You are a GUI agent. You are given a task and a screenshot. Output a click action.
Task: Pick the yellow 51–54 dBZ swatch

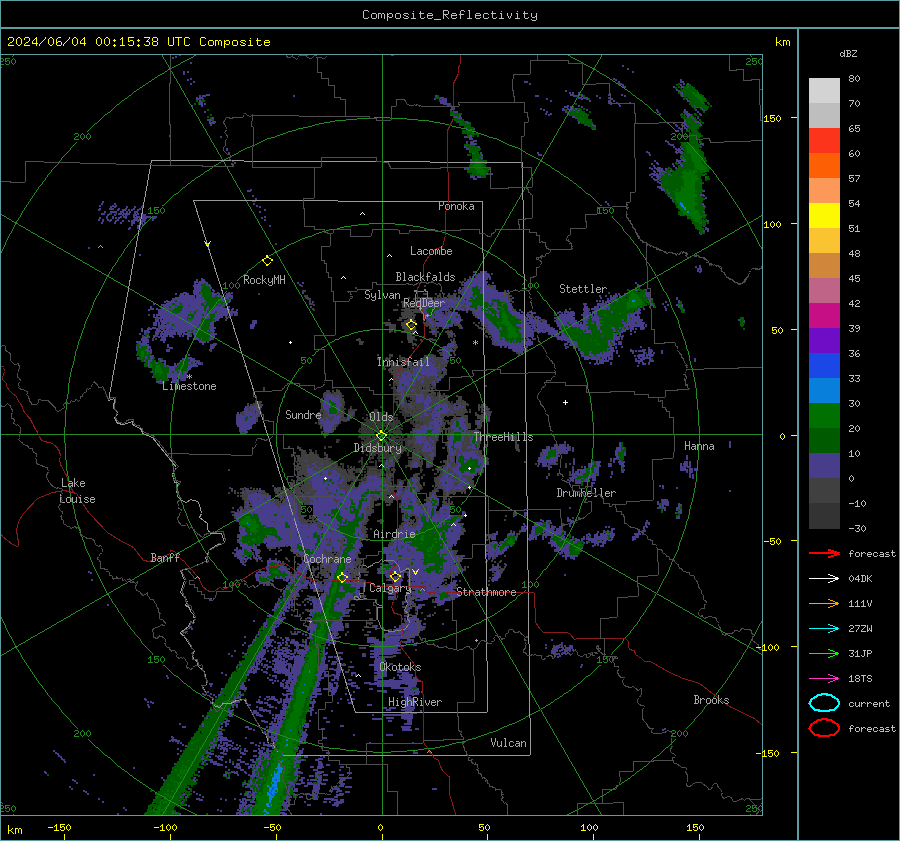(824, 216)
